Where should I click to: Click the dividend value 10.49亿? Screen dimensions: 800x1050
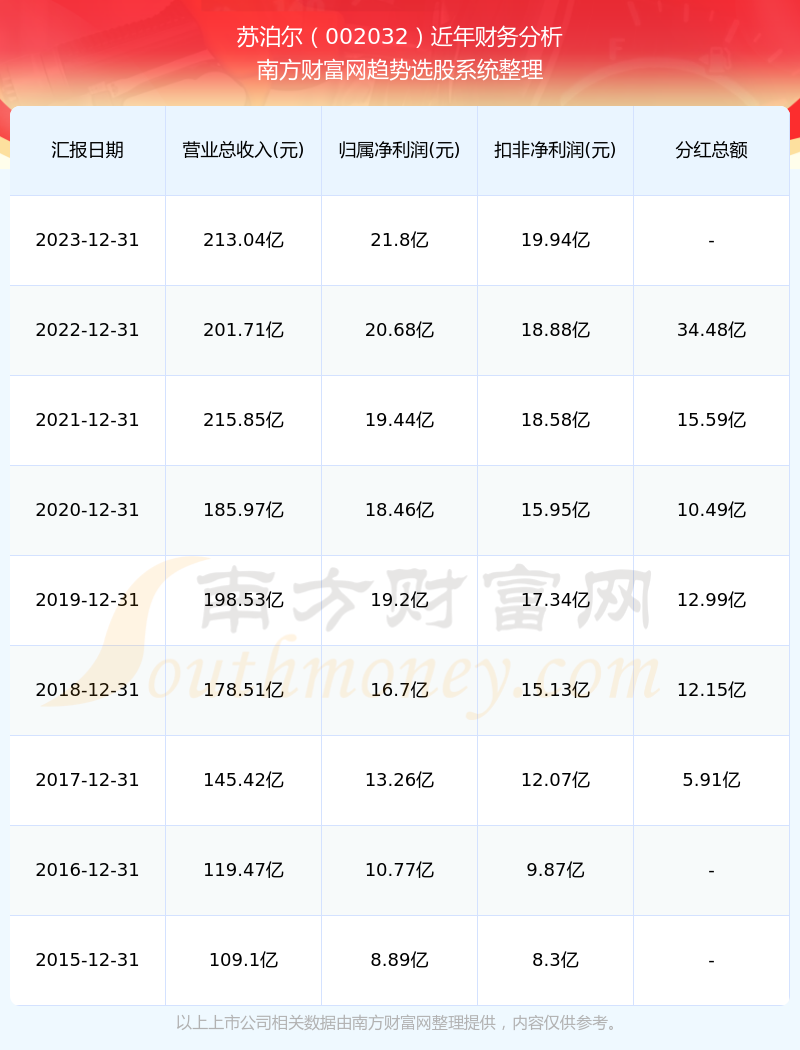712,510
